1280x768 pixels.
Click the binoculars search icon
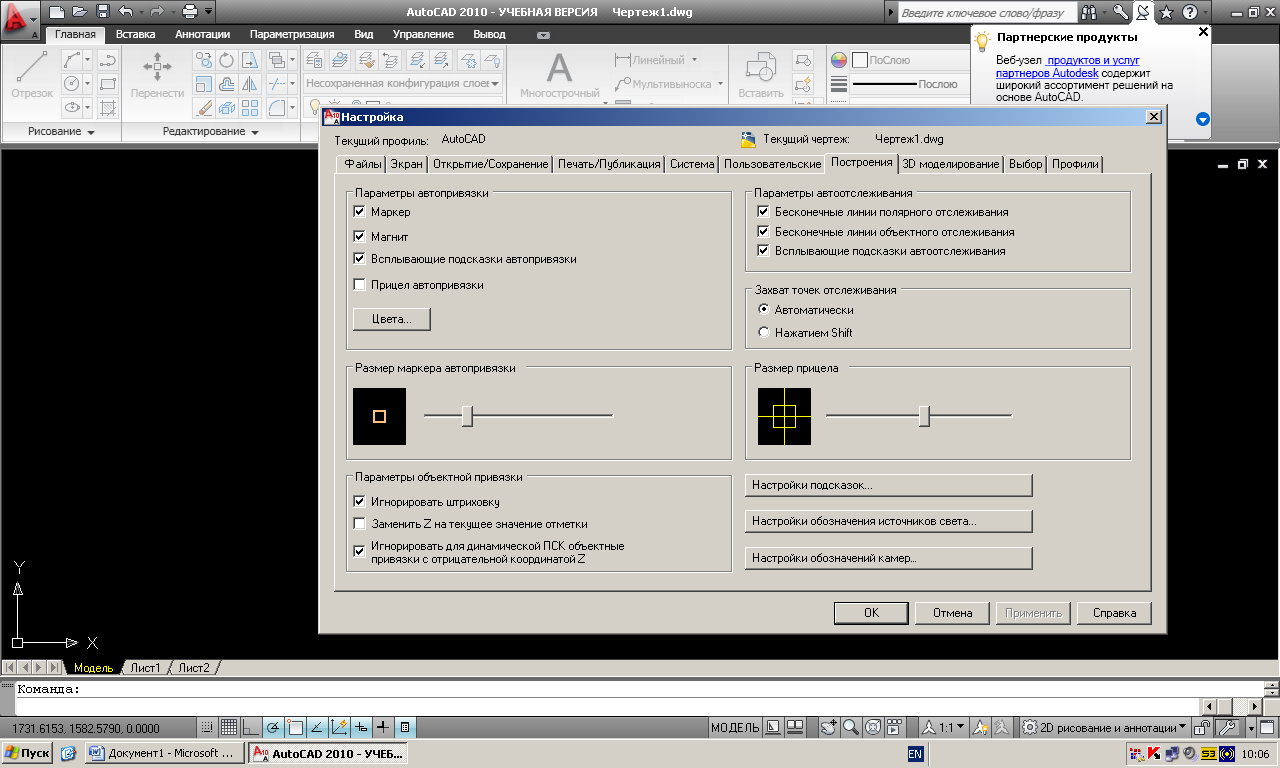tap(1089, 12)
